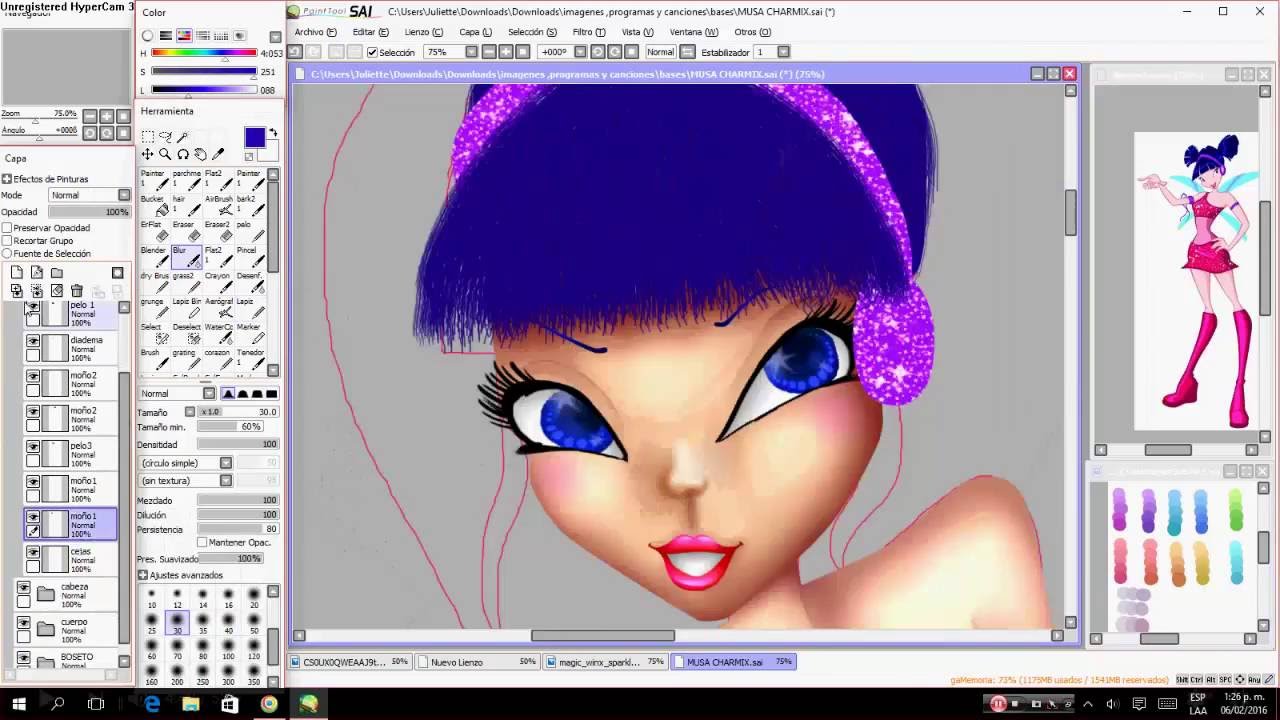
Task: Click foreground blue color swatch
Action: pyautogui.click(x=255, y=138)
